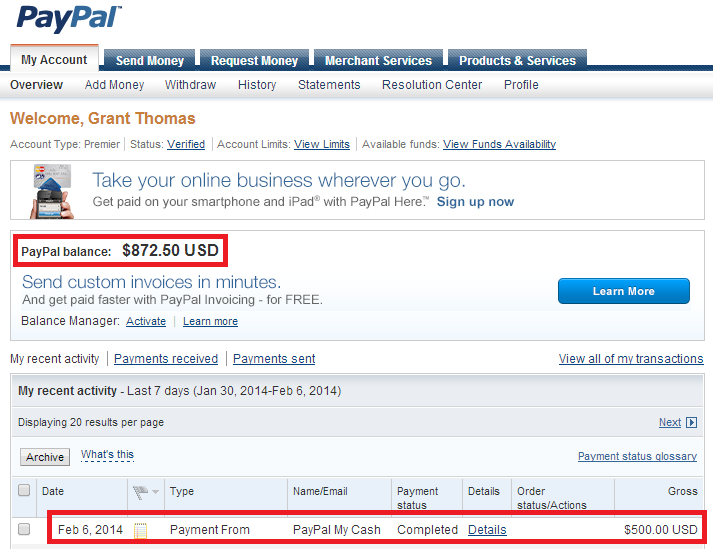This screenshot has width=713, height=549.
Task: Click the What's this help link
Action: [107, 454]
